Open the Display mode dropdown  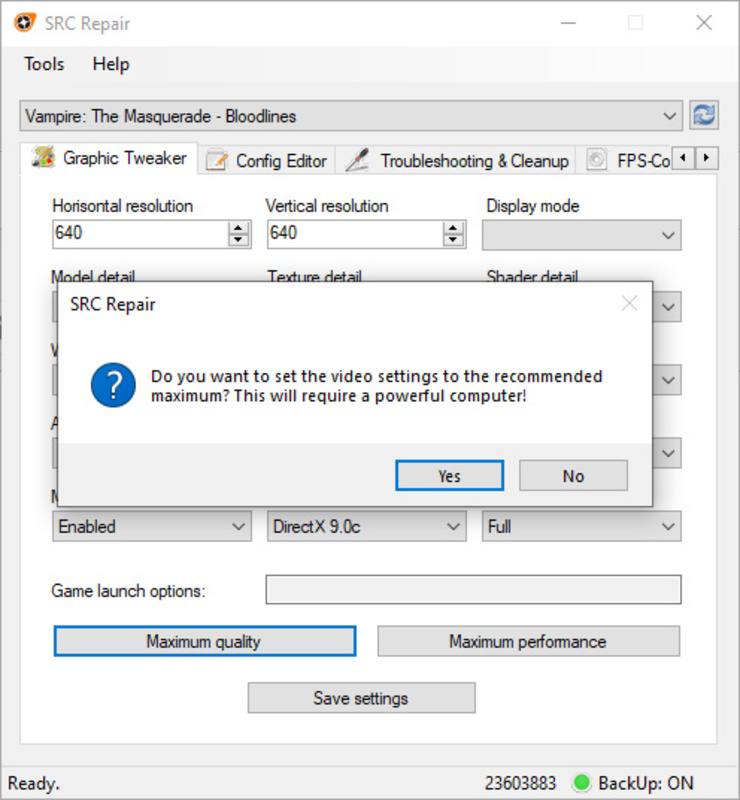point(581,235)
